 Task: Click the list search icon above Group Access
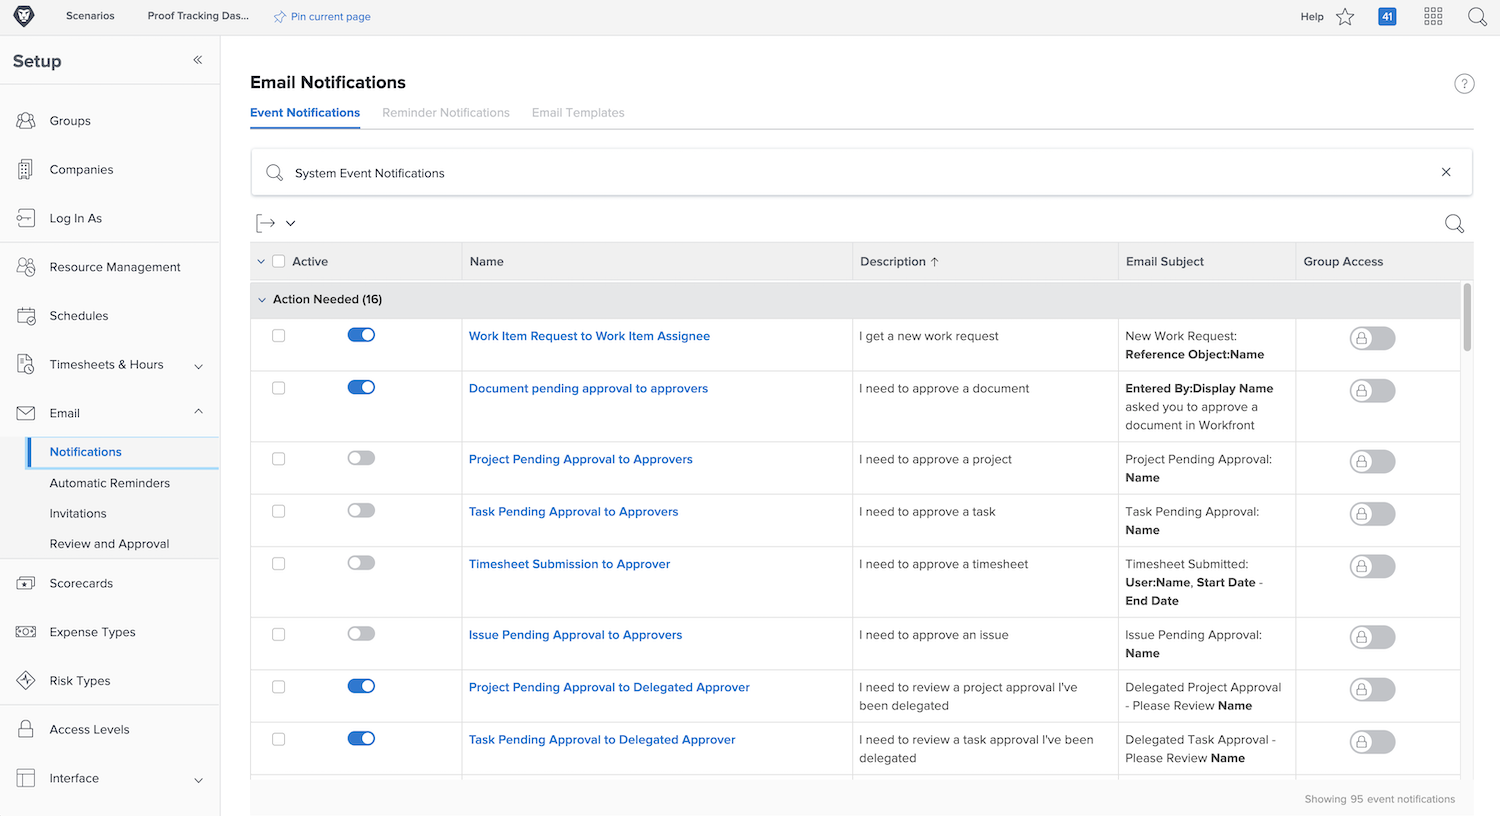(1454, 224)
